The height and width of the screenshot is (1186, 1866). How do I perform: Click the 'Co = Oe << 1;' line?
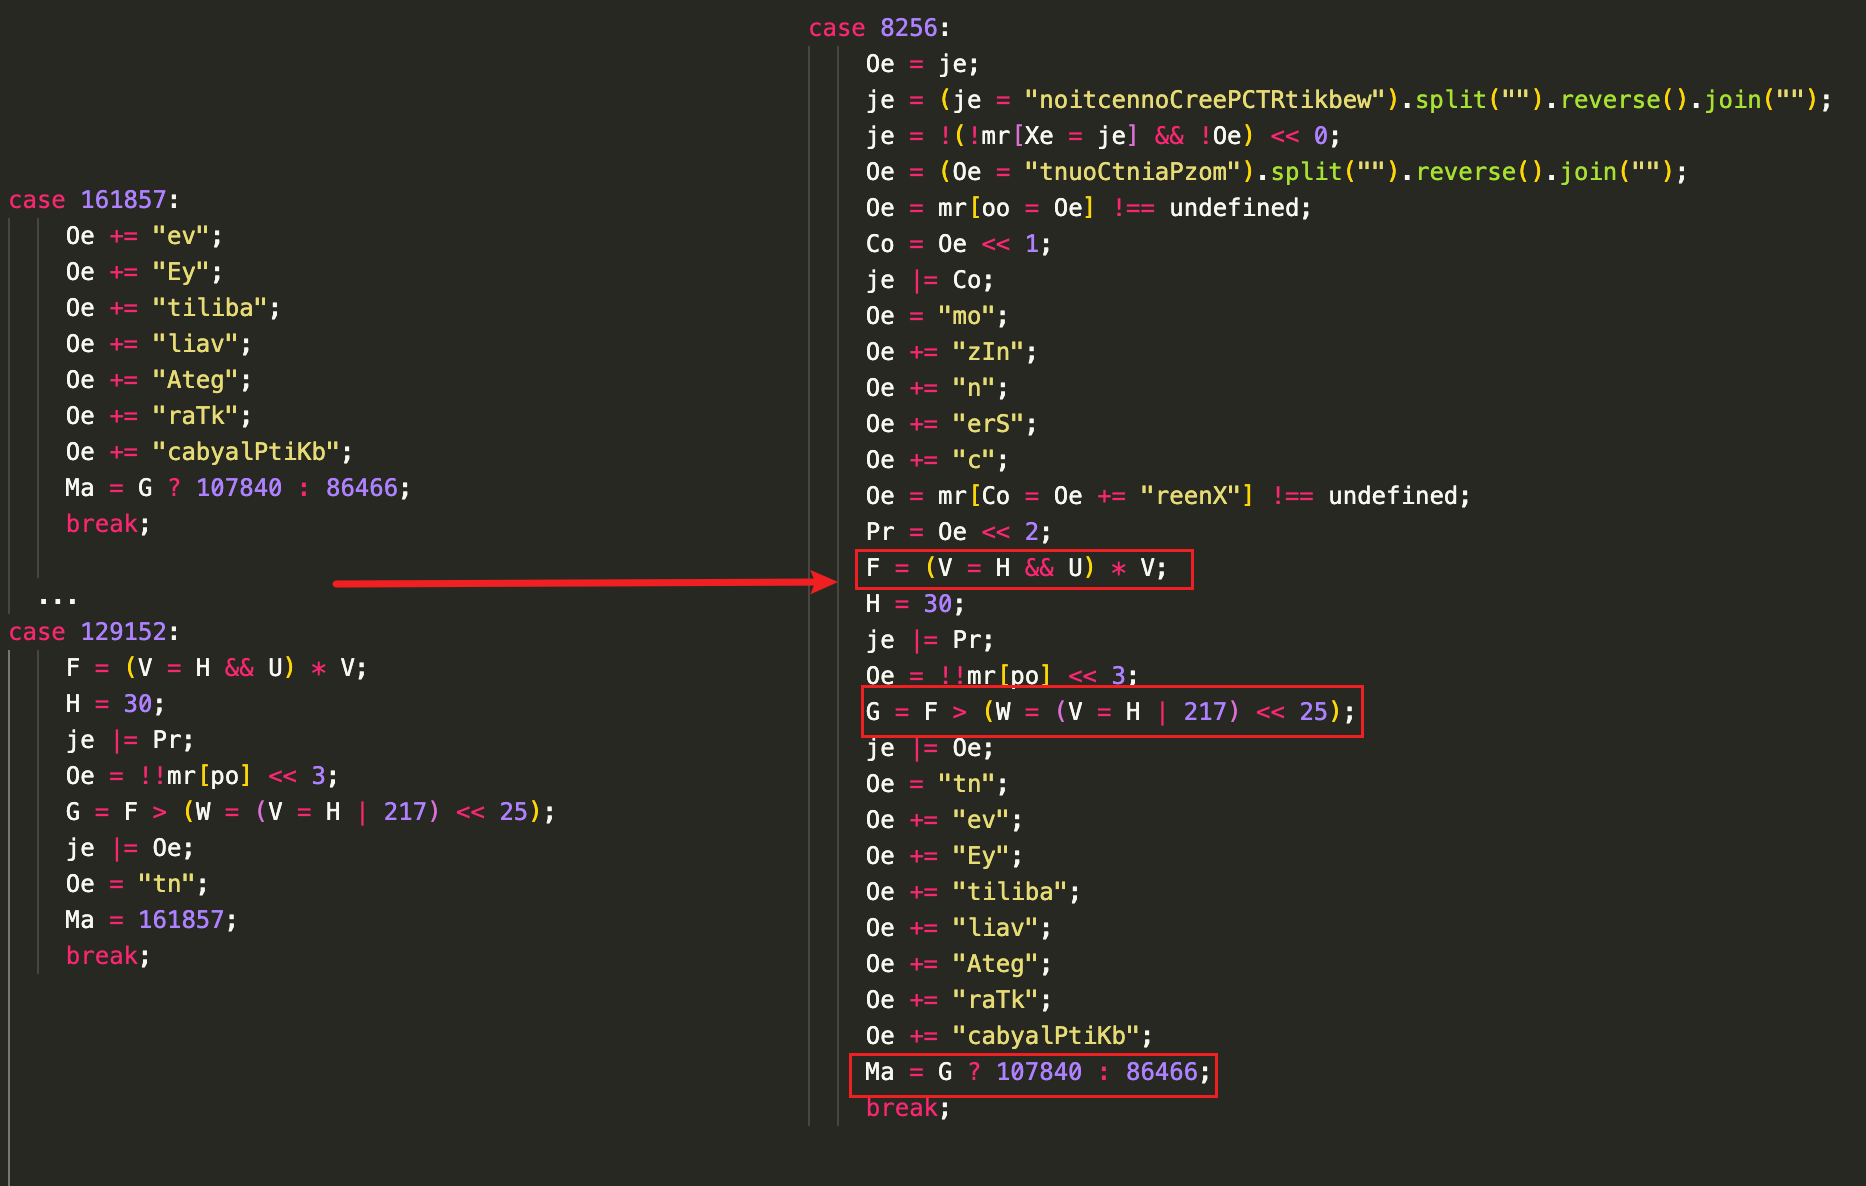pyautogui.click(x=958, y=244)
